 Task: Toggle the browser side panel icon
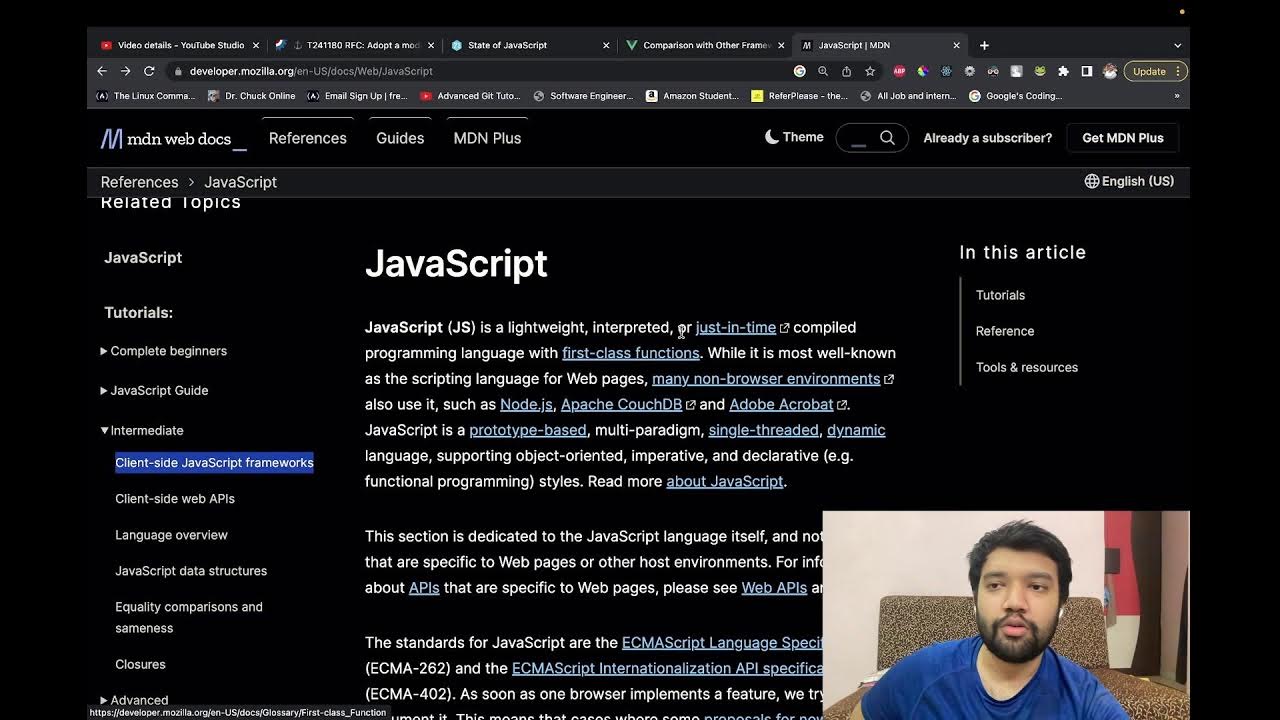[1087, 71]
